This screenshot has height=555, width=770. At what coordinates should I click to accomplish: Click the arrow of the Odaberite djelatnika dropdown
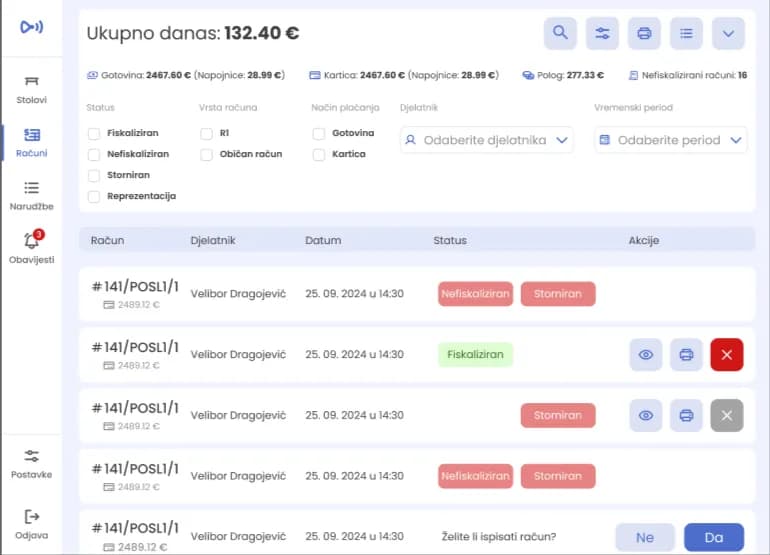click(x=562, y=140)
